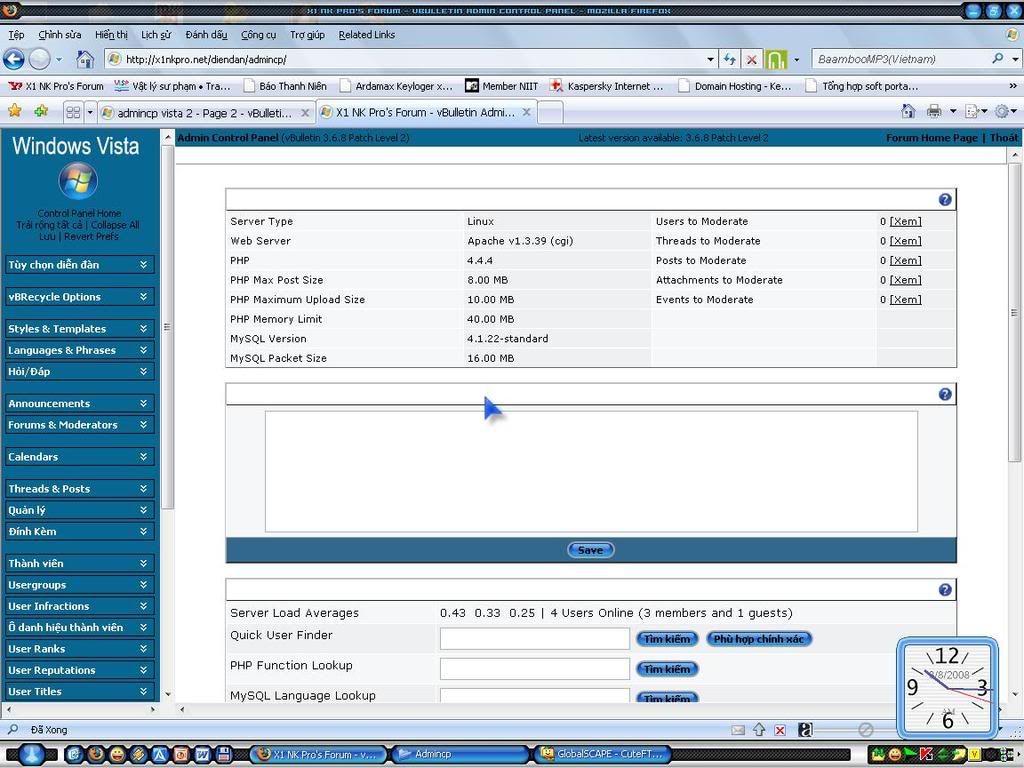The image size is (1024, 768).
Task: Click in the PHP Function Lookup input field
Action: pos(534,669)
